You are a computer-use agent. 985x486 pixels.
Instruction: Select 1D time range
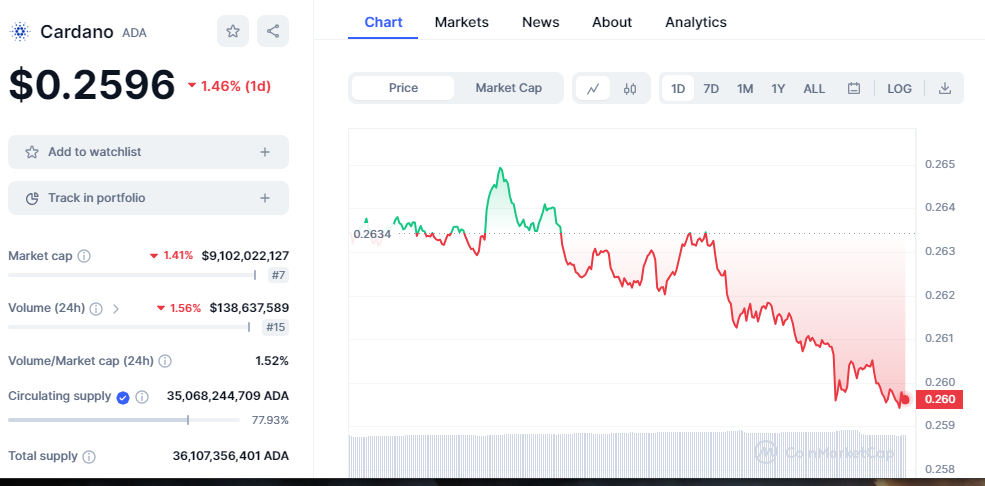678,89
